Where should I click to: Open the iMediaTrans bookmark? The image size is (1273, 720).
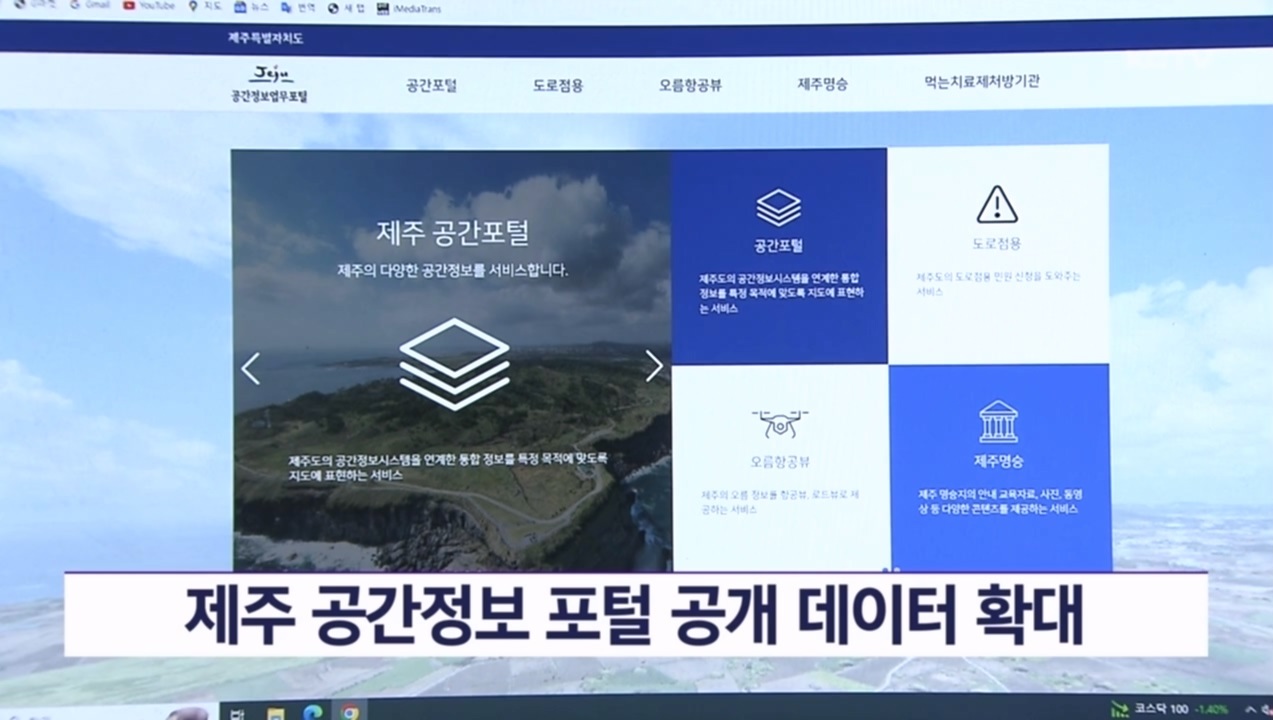pyautogui.click(x=409, y=9)
